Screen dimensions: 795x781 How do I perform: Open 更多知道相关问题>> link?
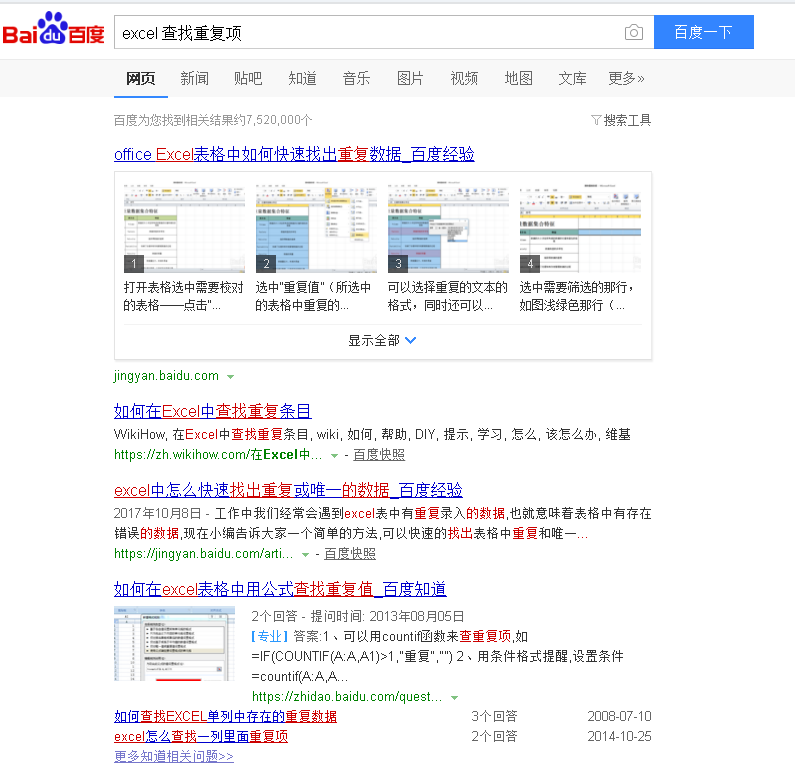[x=173, y=756]
